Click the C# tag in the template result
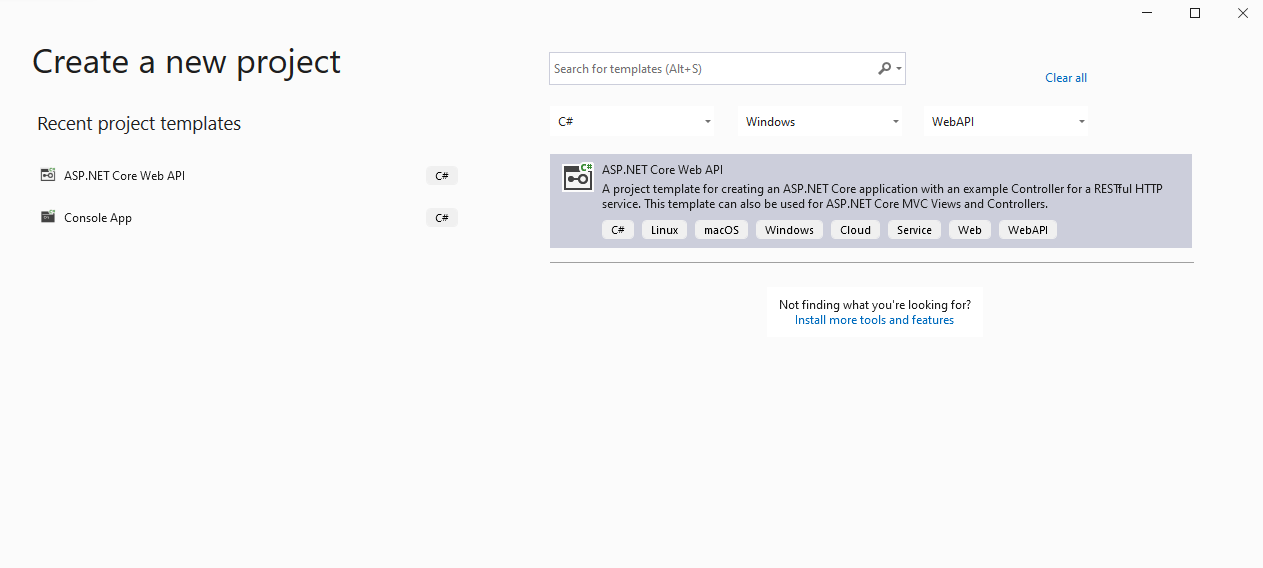Image resolution: width=1263 pixels, height=568 pixels. point(618,230)
